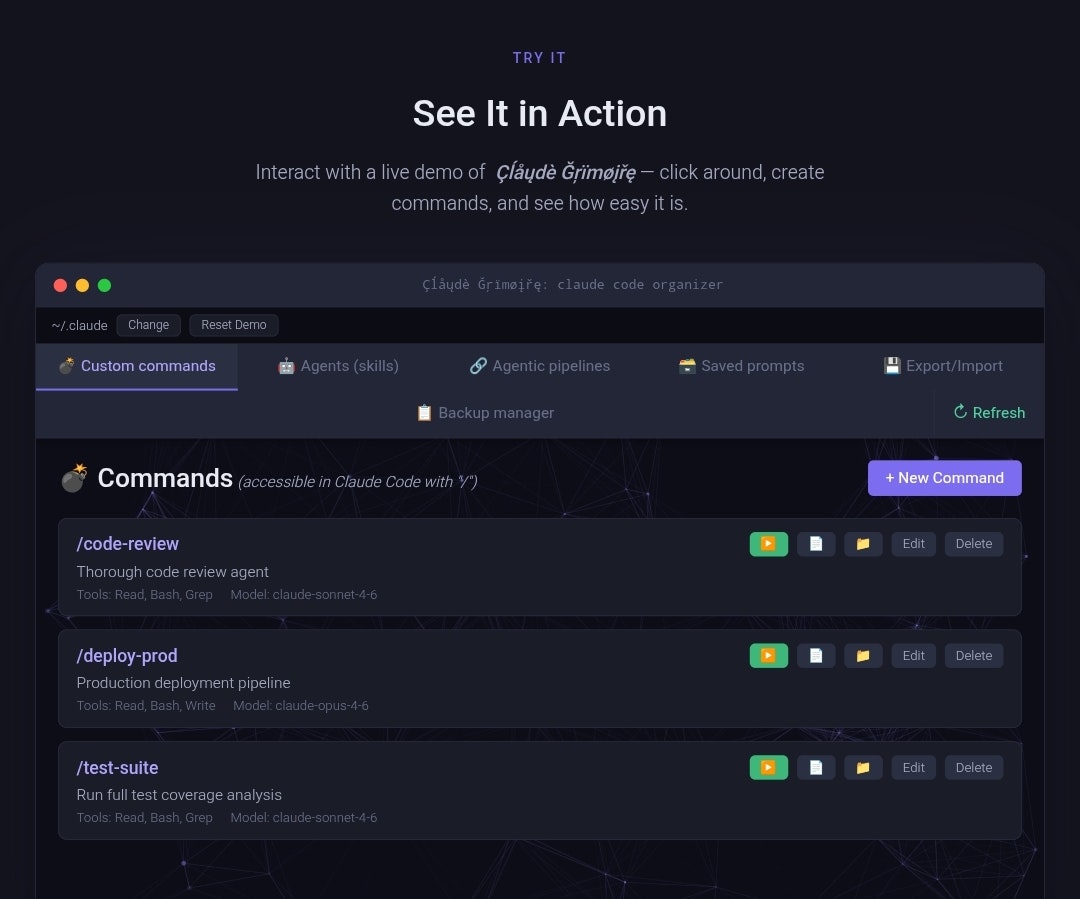Click the bomb icon beside Commands heading

click(x=73, y=478)
